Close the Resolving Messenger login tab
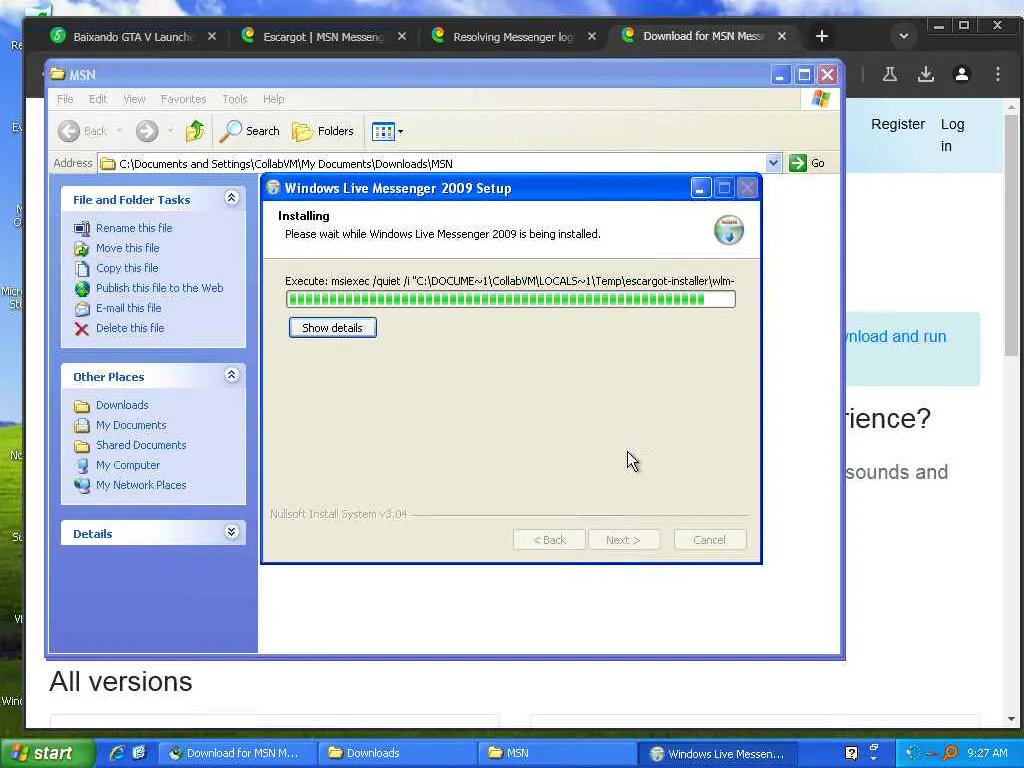 coord(592,37)
